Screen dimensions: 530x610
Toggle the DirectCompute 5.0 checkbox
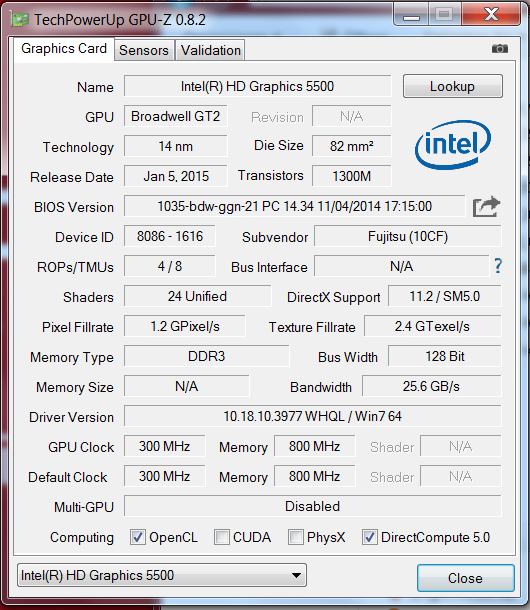pyautogui.click(x=370, y=537)
